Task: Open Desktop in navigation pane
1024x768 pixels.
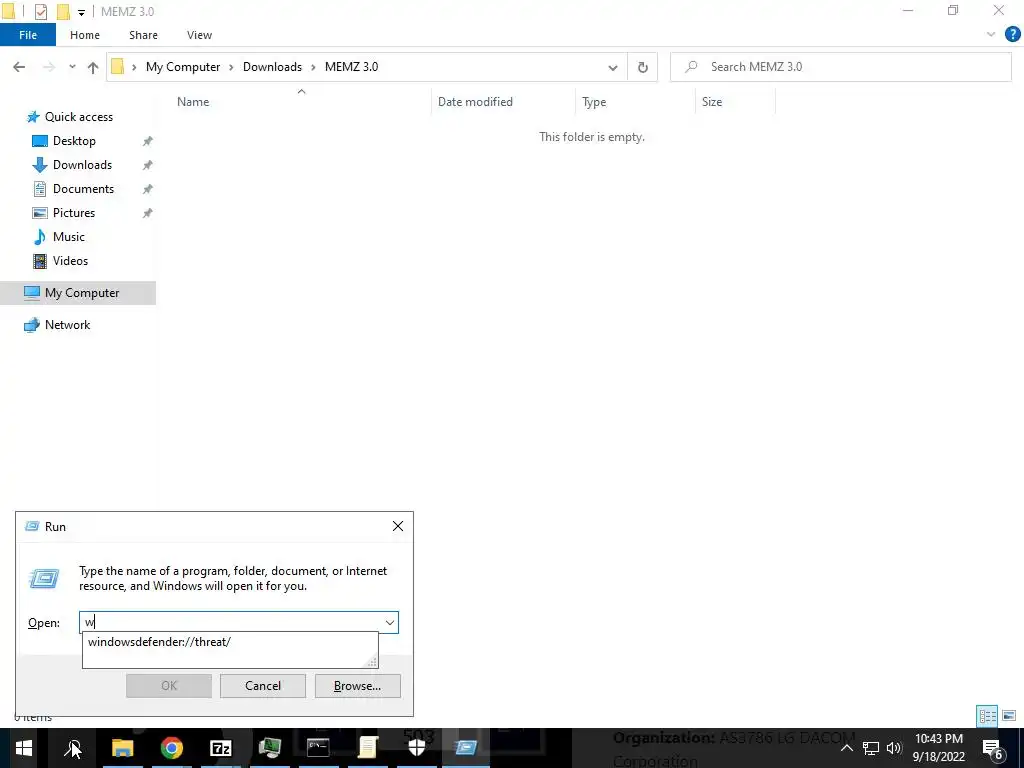Action: pos(74,141)
